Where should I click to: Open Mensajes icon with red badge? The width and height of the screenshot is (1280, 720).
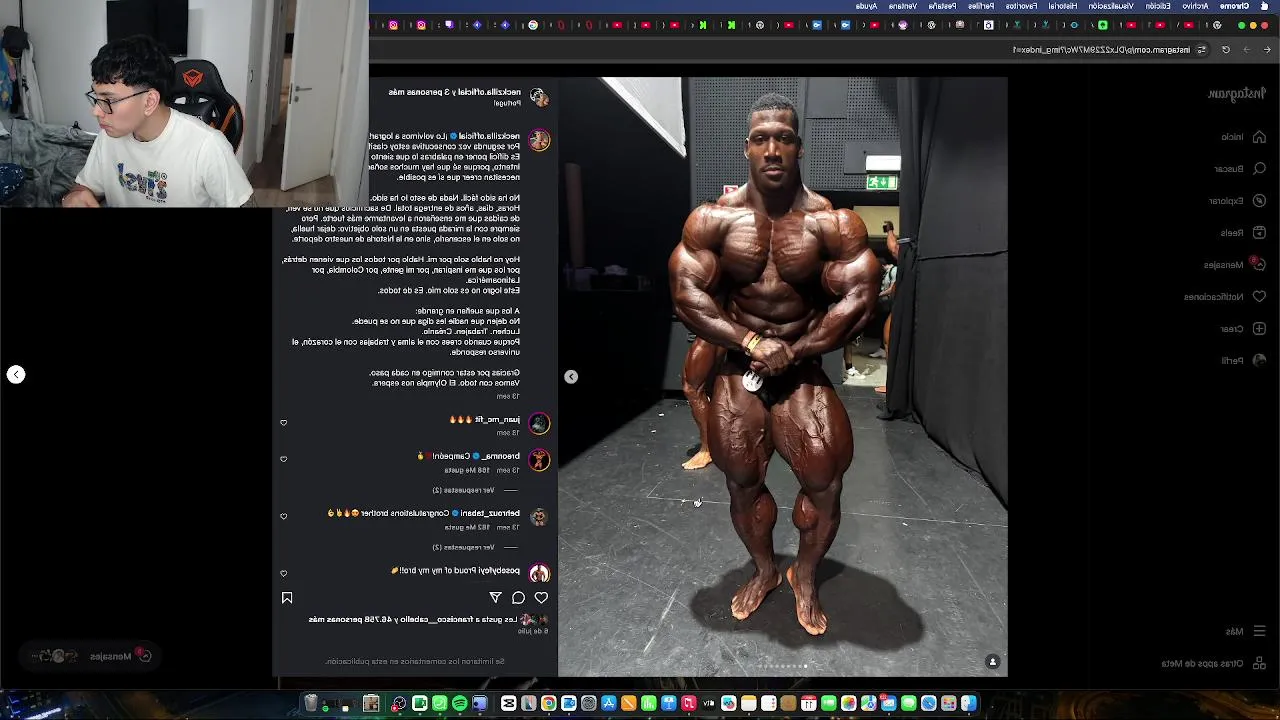[1258, 264]
